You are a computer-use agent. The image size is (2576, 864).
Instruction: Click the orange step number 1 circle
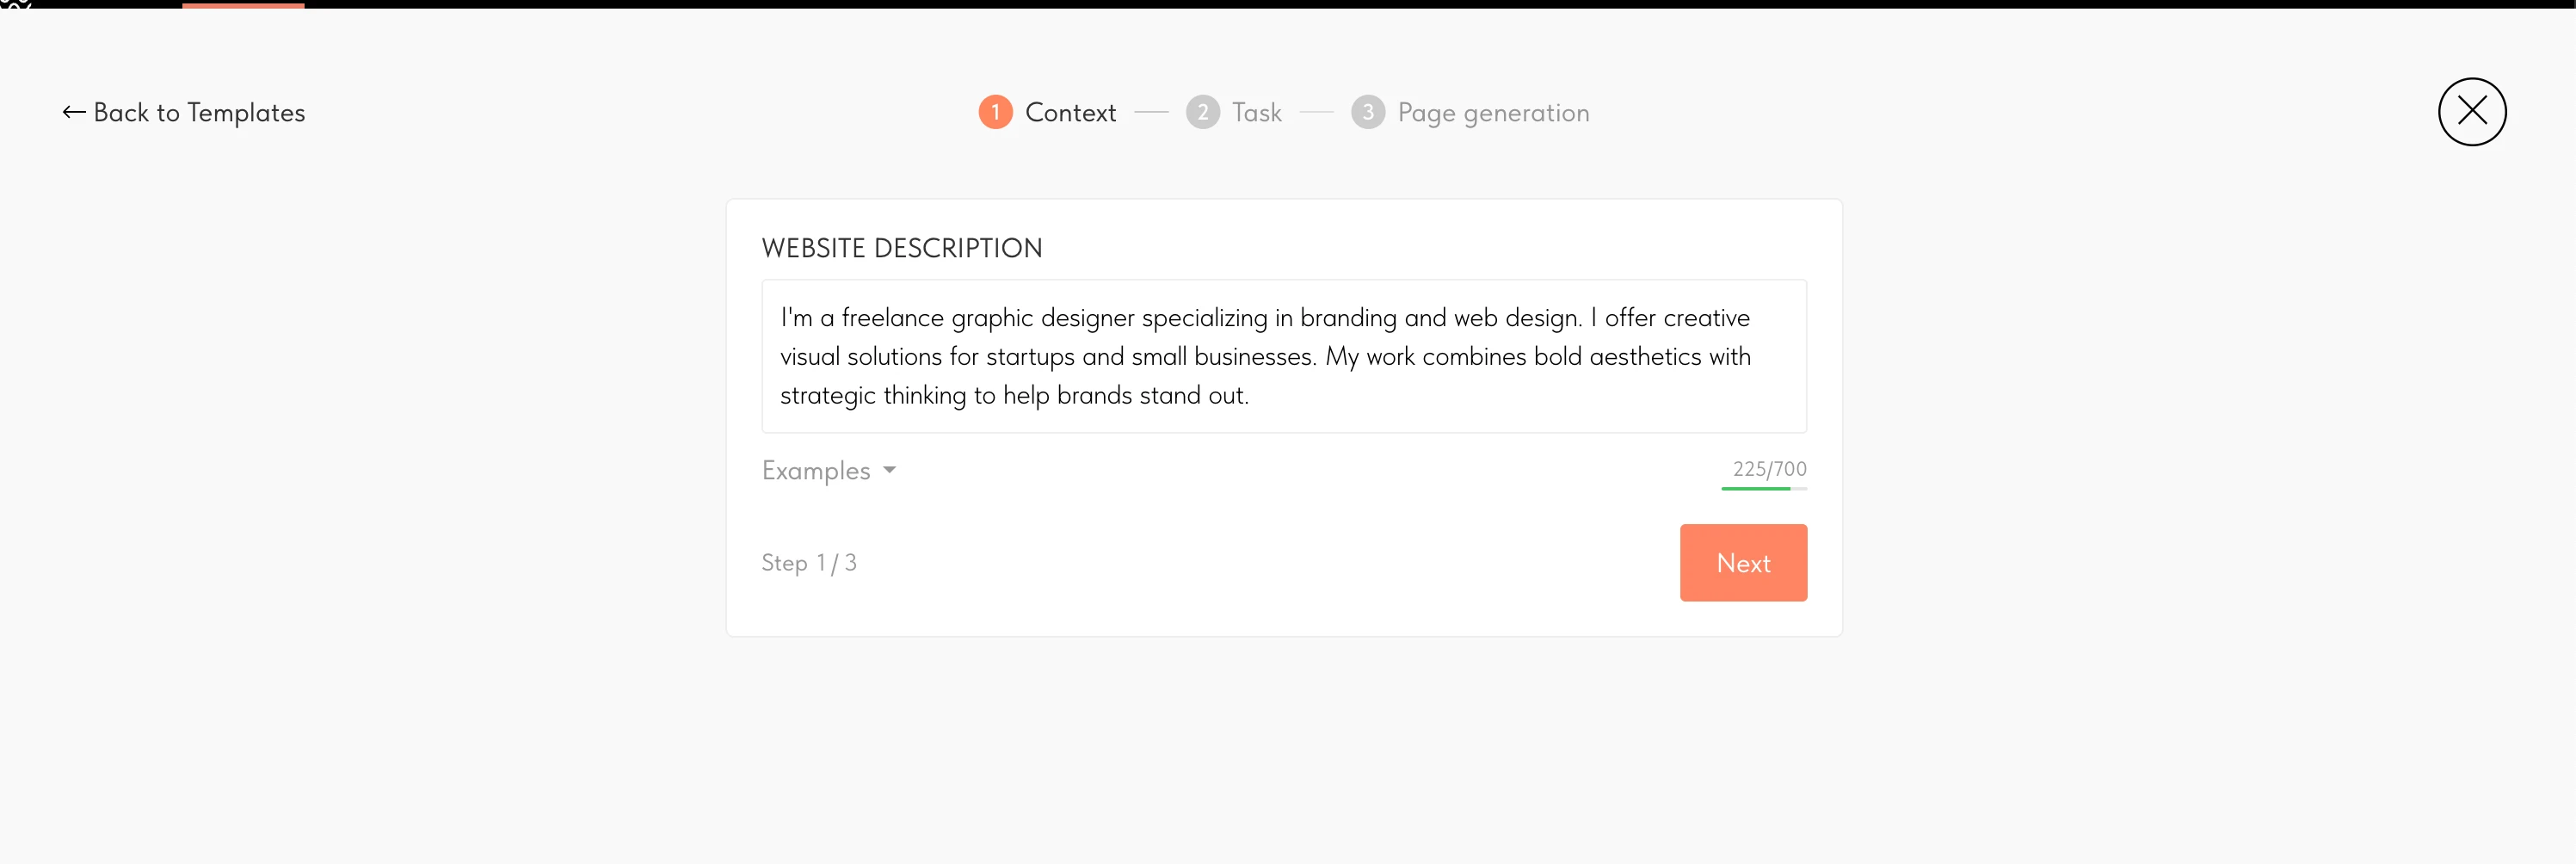pyautogui.click(x=995, y=112)
